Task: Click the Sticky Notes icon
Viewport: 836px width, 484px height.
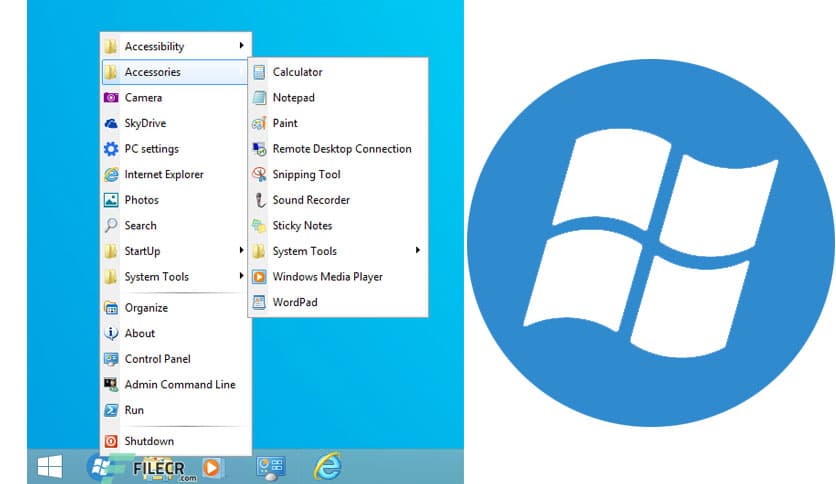Action: [259, 226]
